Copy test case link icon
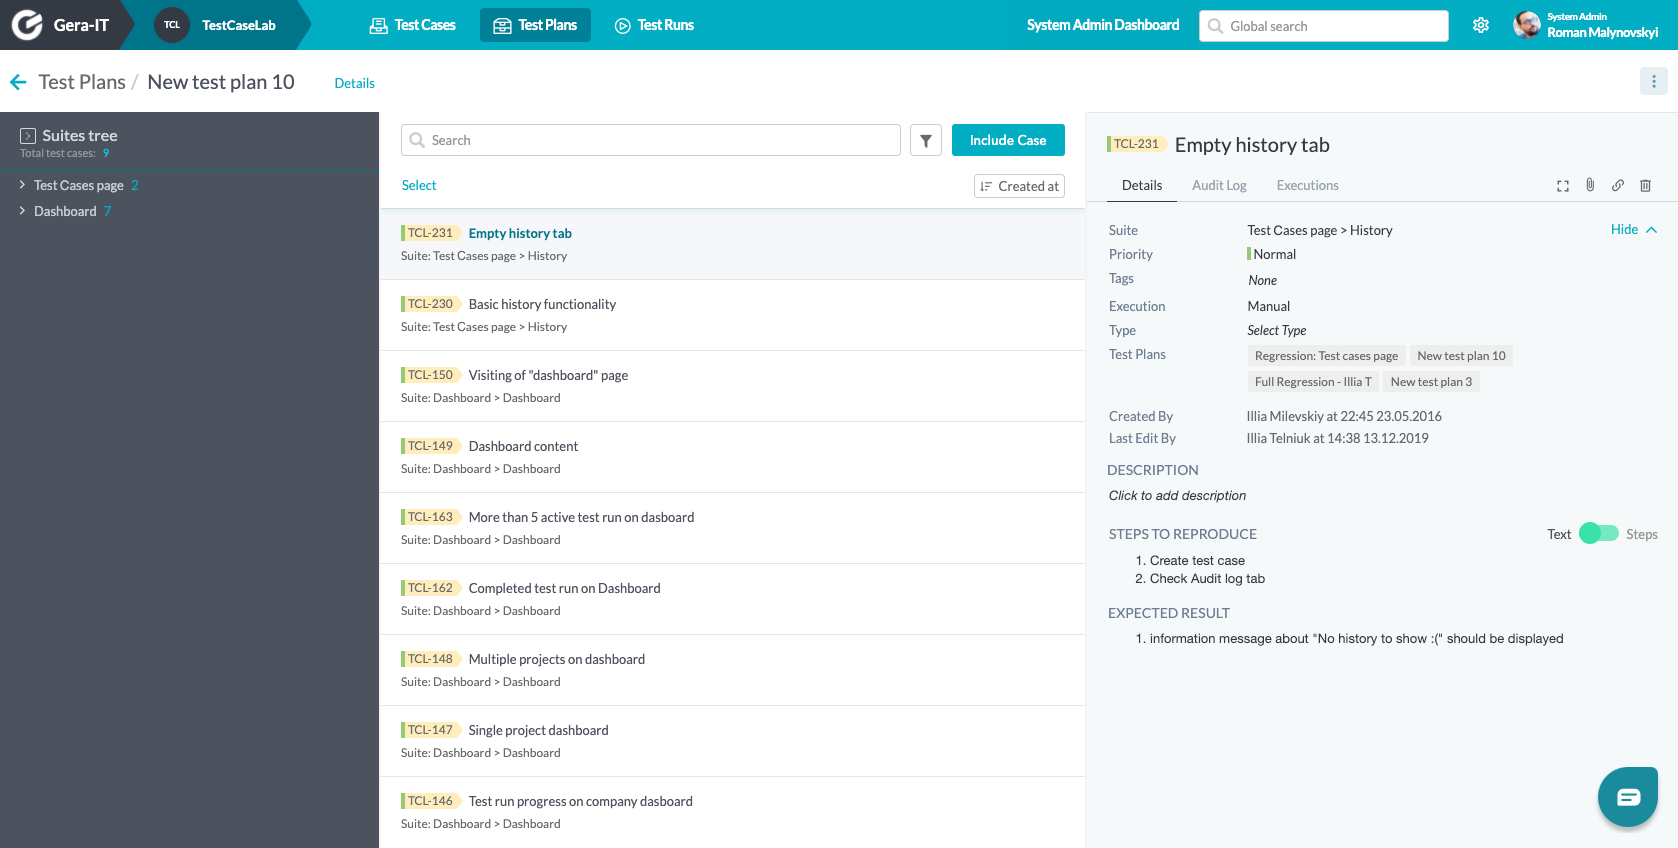 pyautogui.click(x=1618, y=185)
